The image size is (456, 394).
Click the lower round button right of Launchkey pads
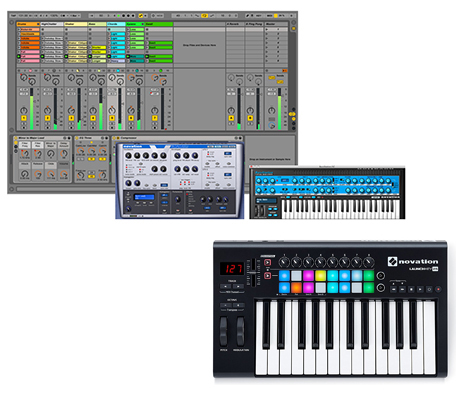(380, 288)
